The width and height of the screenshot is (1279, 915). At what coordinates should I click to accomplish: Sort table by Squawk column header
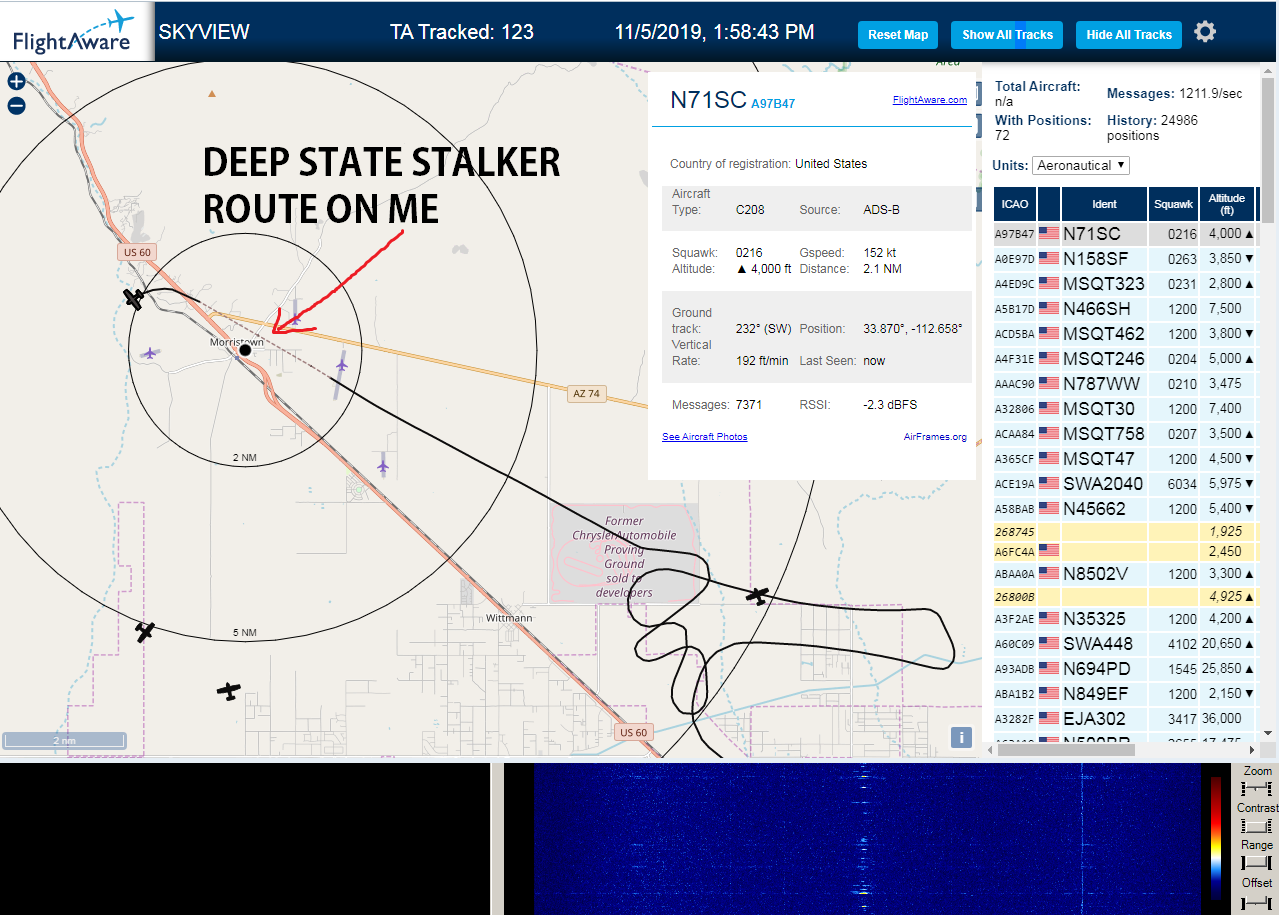pyautogui.click(x=1173, y=204)
